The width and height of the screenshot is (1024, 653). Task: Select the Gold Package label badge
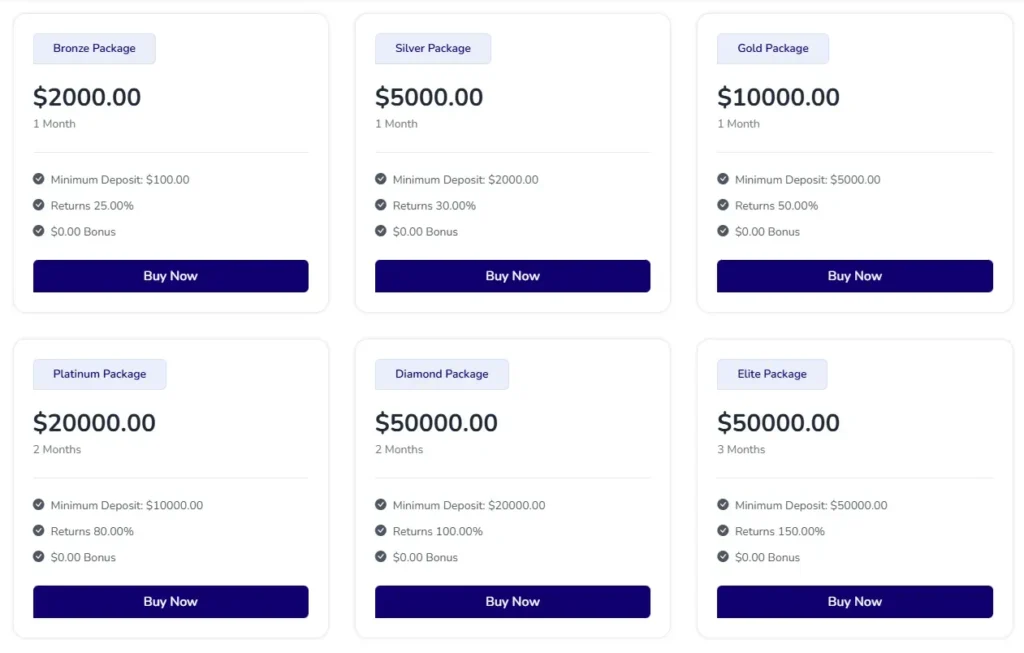pyautogui.click(x=772, y=48)
